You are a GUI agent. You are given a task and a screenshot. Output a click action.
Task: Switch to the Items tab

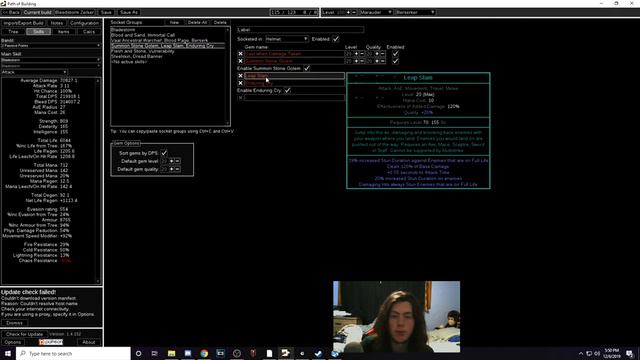(64, 31)
